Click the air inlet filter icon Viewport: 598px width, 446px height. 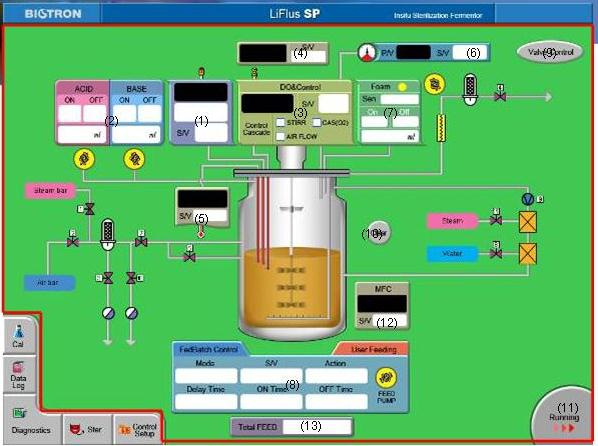pos(108,234)
